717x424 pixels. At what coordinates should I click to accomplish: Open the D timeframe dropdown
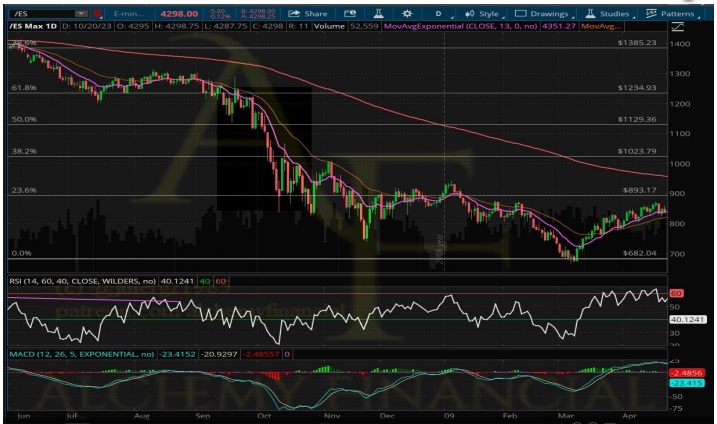(x=439, y=14)
